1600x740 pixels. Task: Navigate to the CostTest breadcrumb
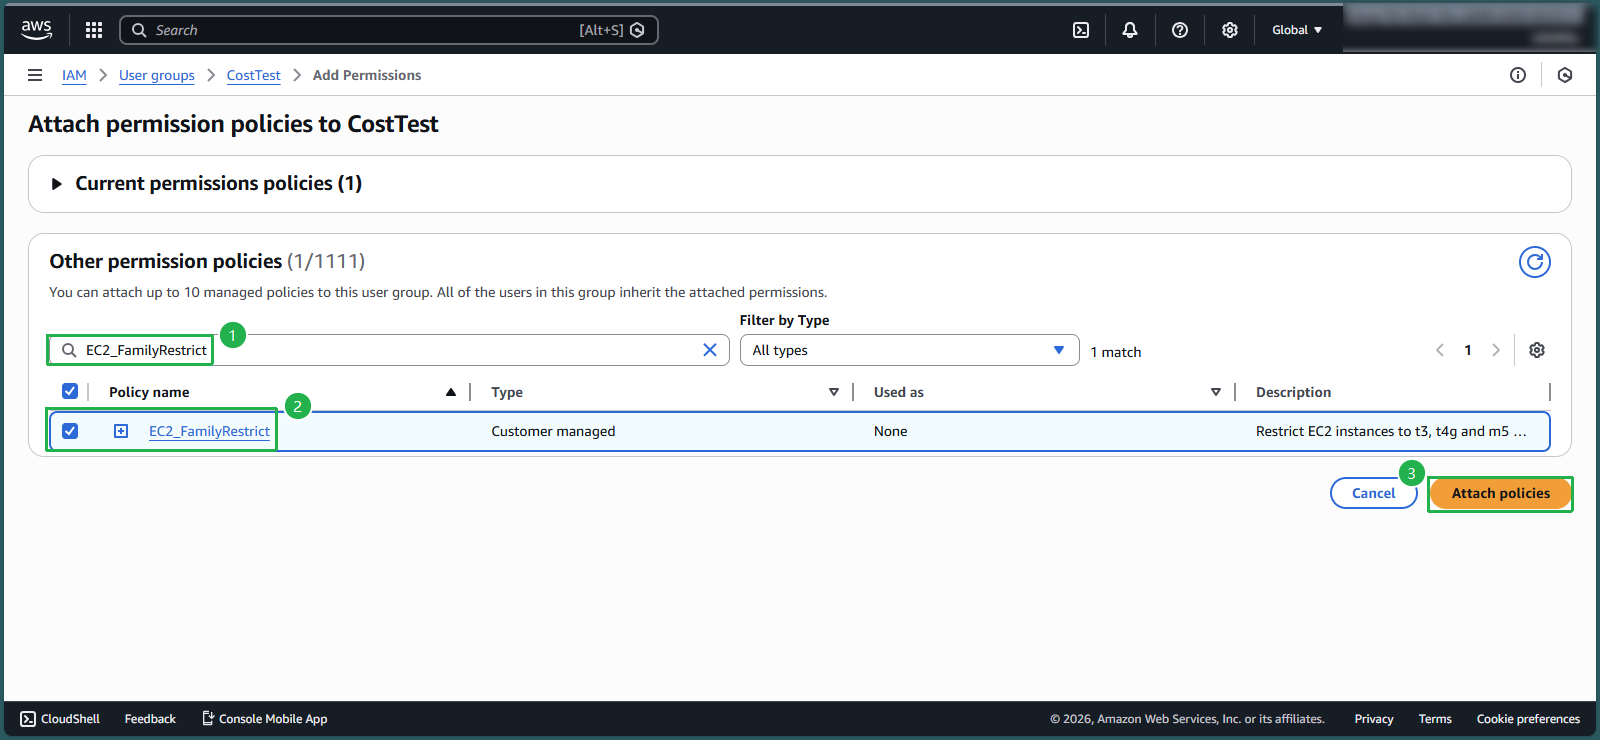pyautogui.click(x=253, y=75)
